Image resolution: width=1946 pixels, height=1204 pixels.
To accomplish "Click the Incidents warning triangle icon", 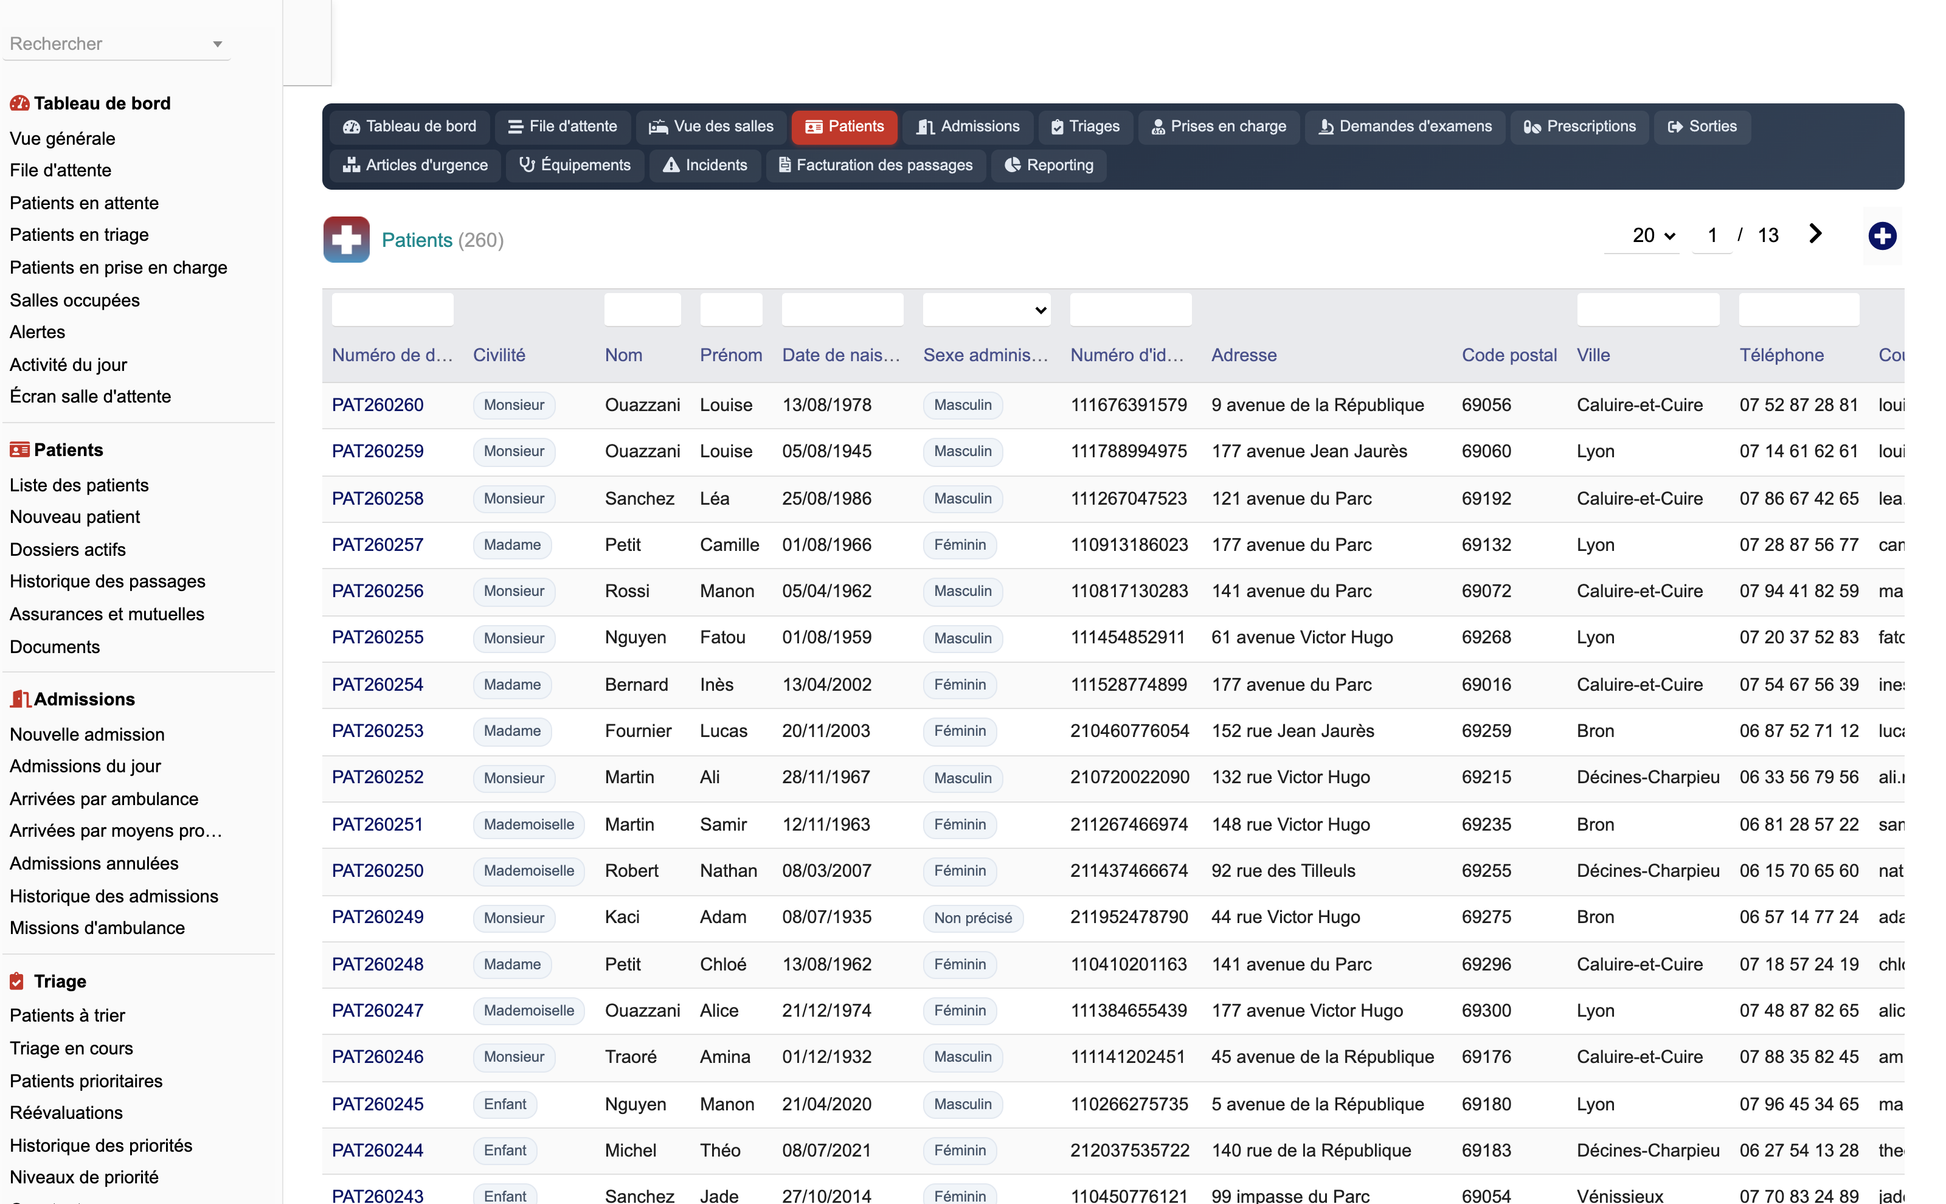I will [x=671, y=165].
